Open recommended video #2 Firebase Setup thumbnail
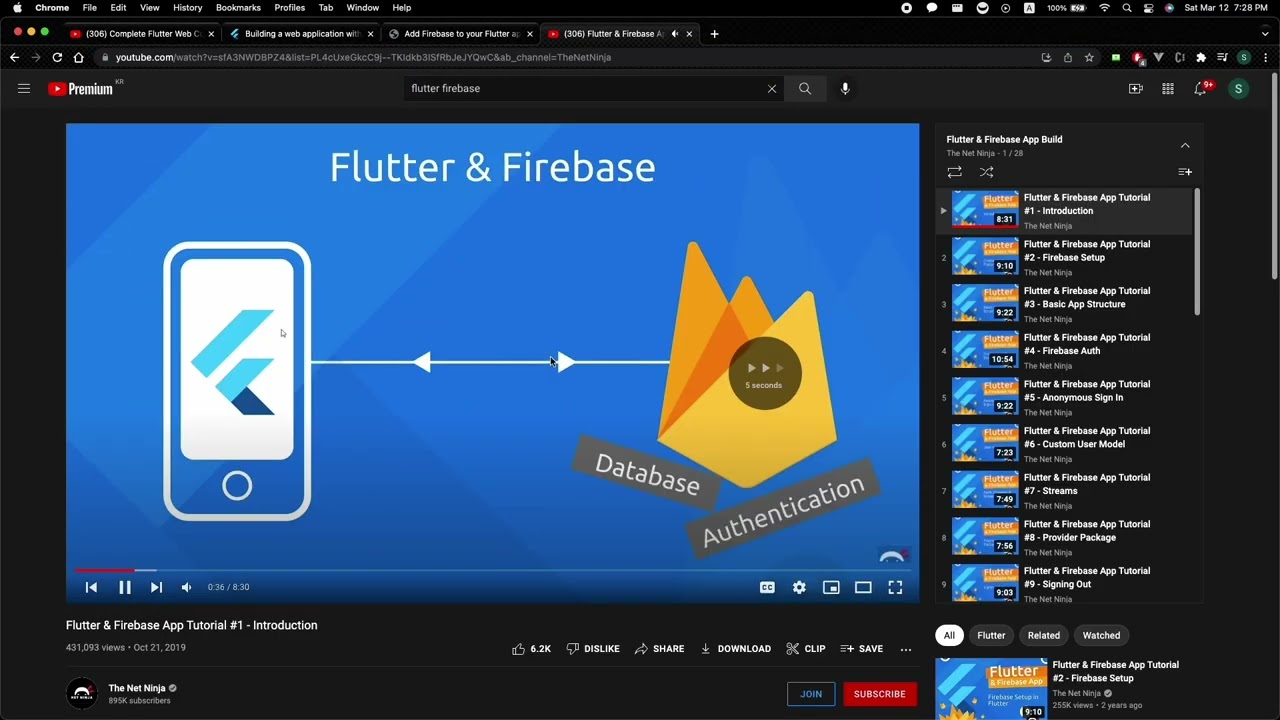The image size is (1280, 720). [x=991, y=689]
